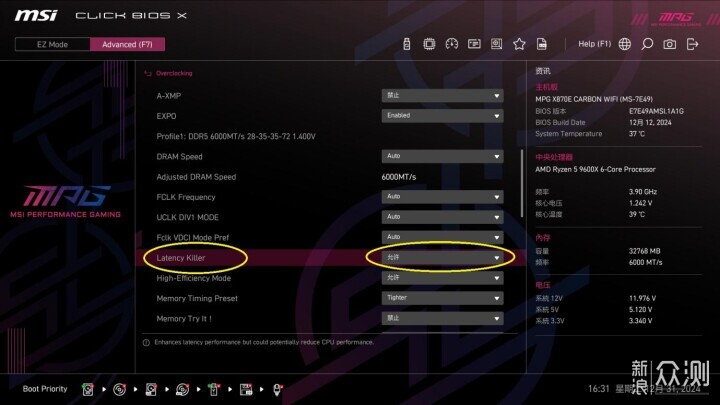This screenshot has height=405, width=720.
Task: Open the Favorites star icon
Action: click(519, 44)
